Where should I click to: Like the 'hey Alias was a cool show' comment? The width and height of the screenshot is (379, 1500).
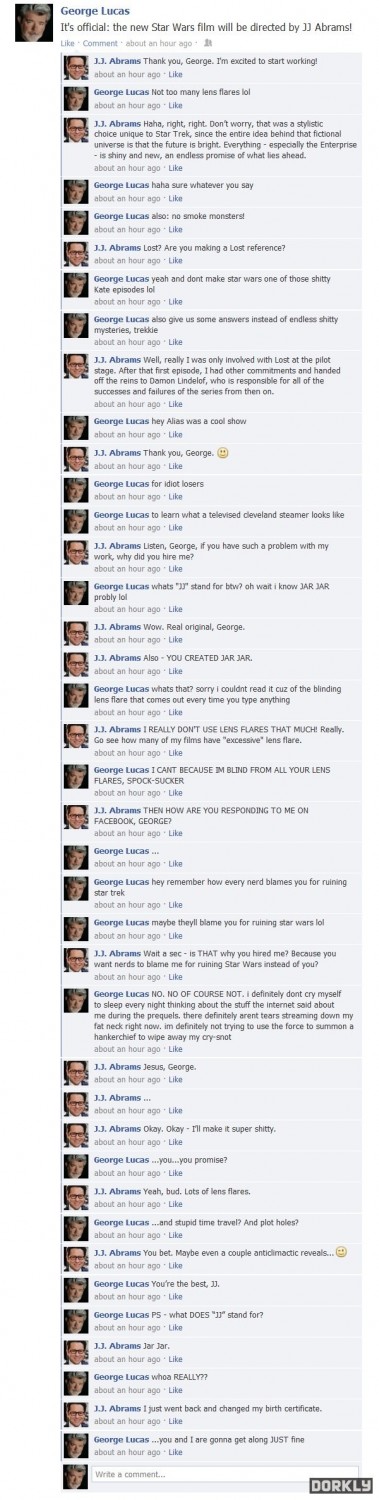(x=175, y=433)
